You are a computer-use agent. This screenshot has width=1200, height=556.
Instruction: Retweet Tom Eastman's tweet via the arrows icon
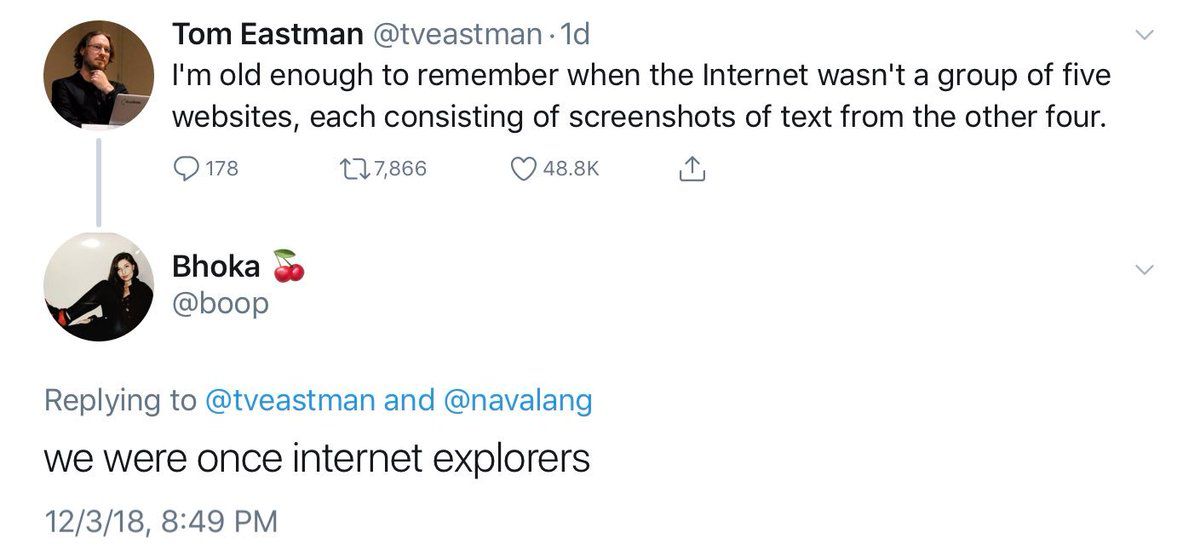353,169
